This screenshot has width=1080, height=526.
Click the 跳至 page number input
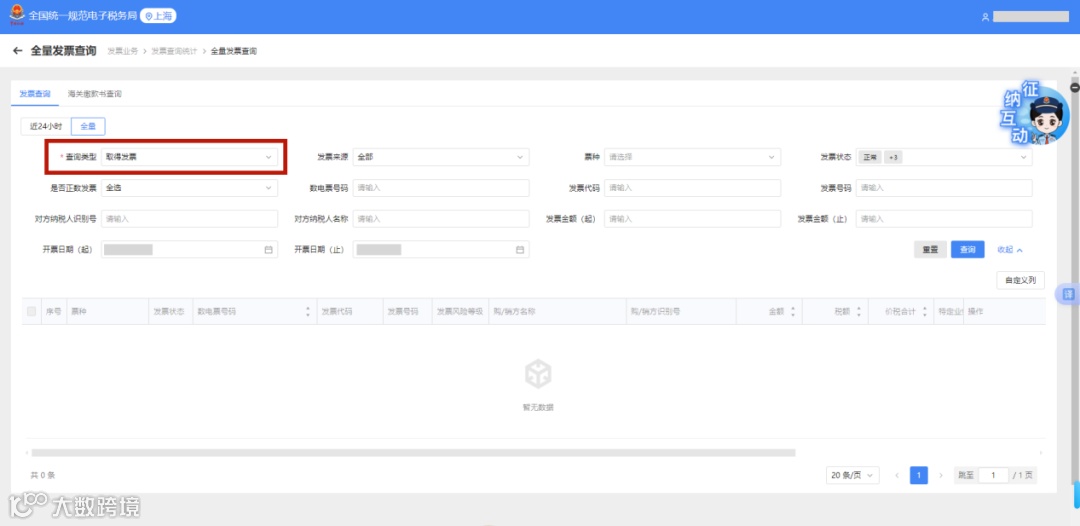click(993, 476)
